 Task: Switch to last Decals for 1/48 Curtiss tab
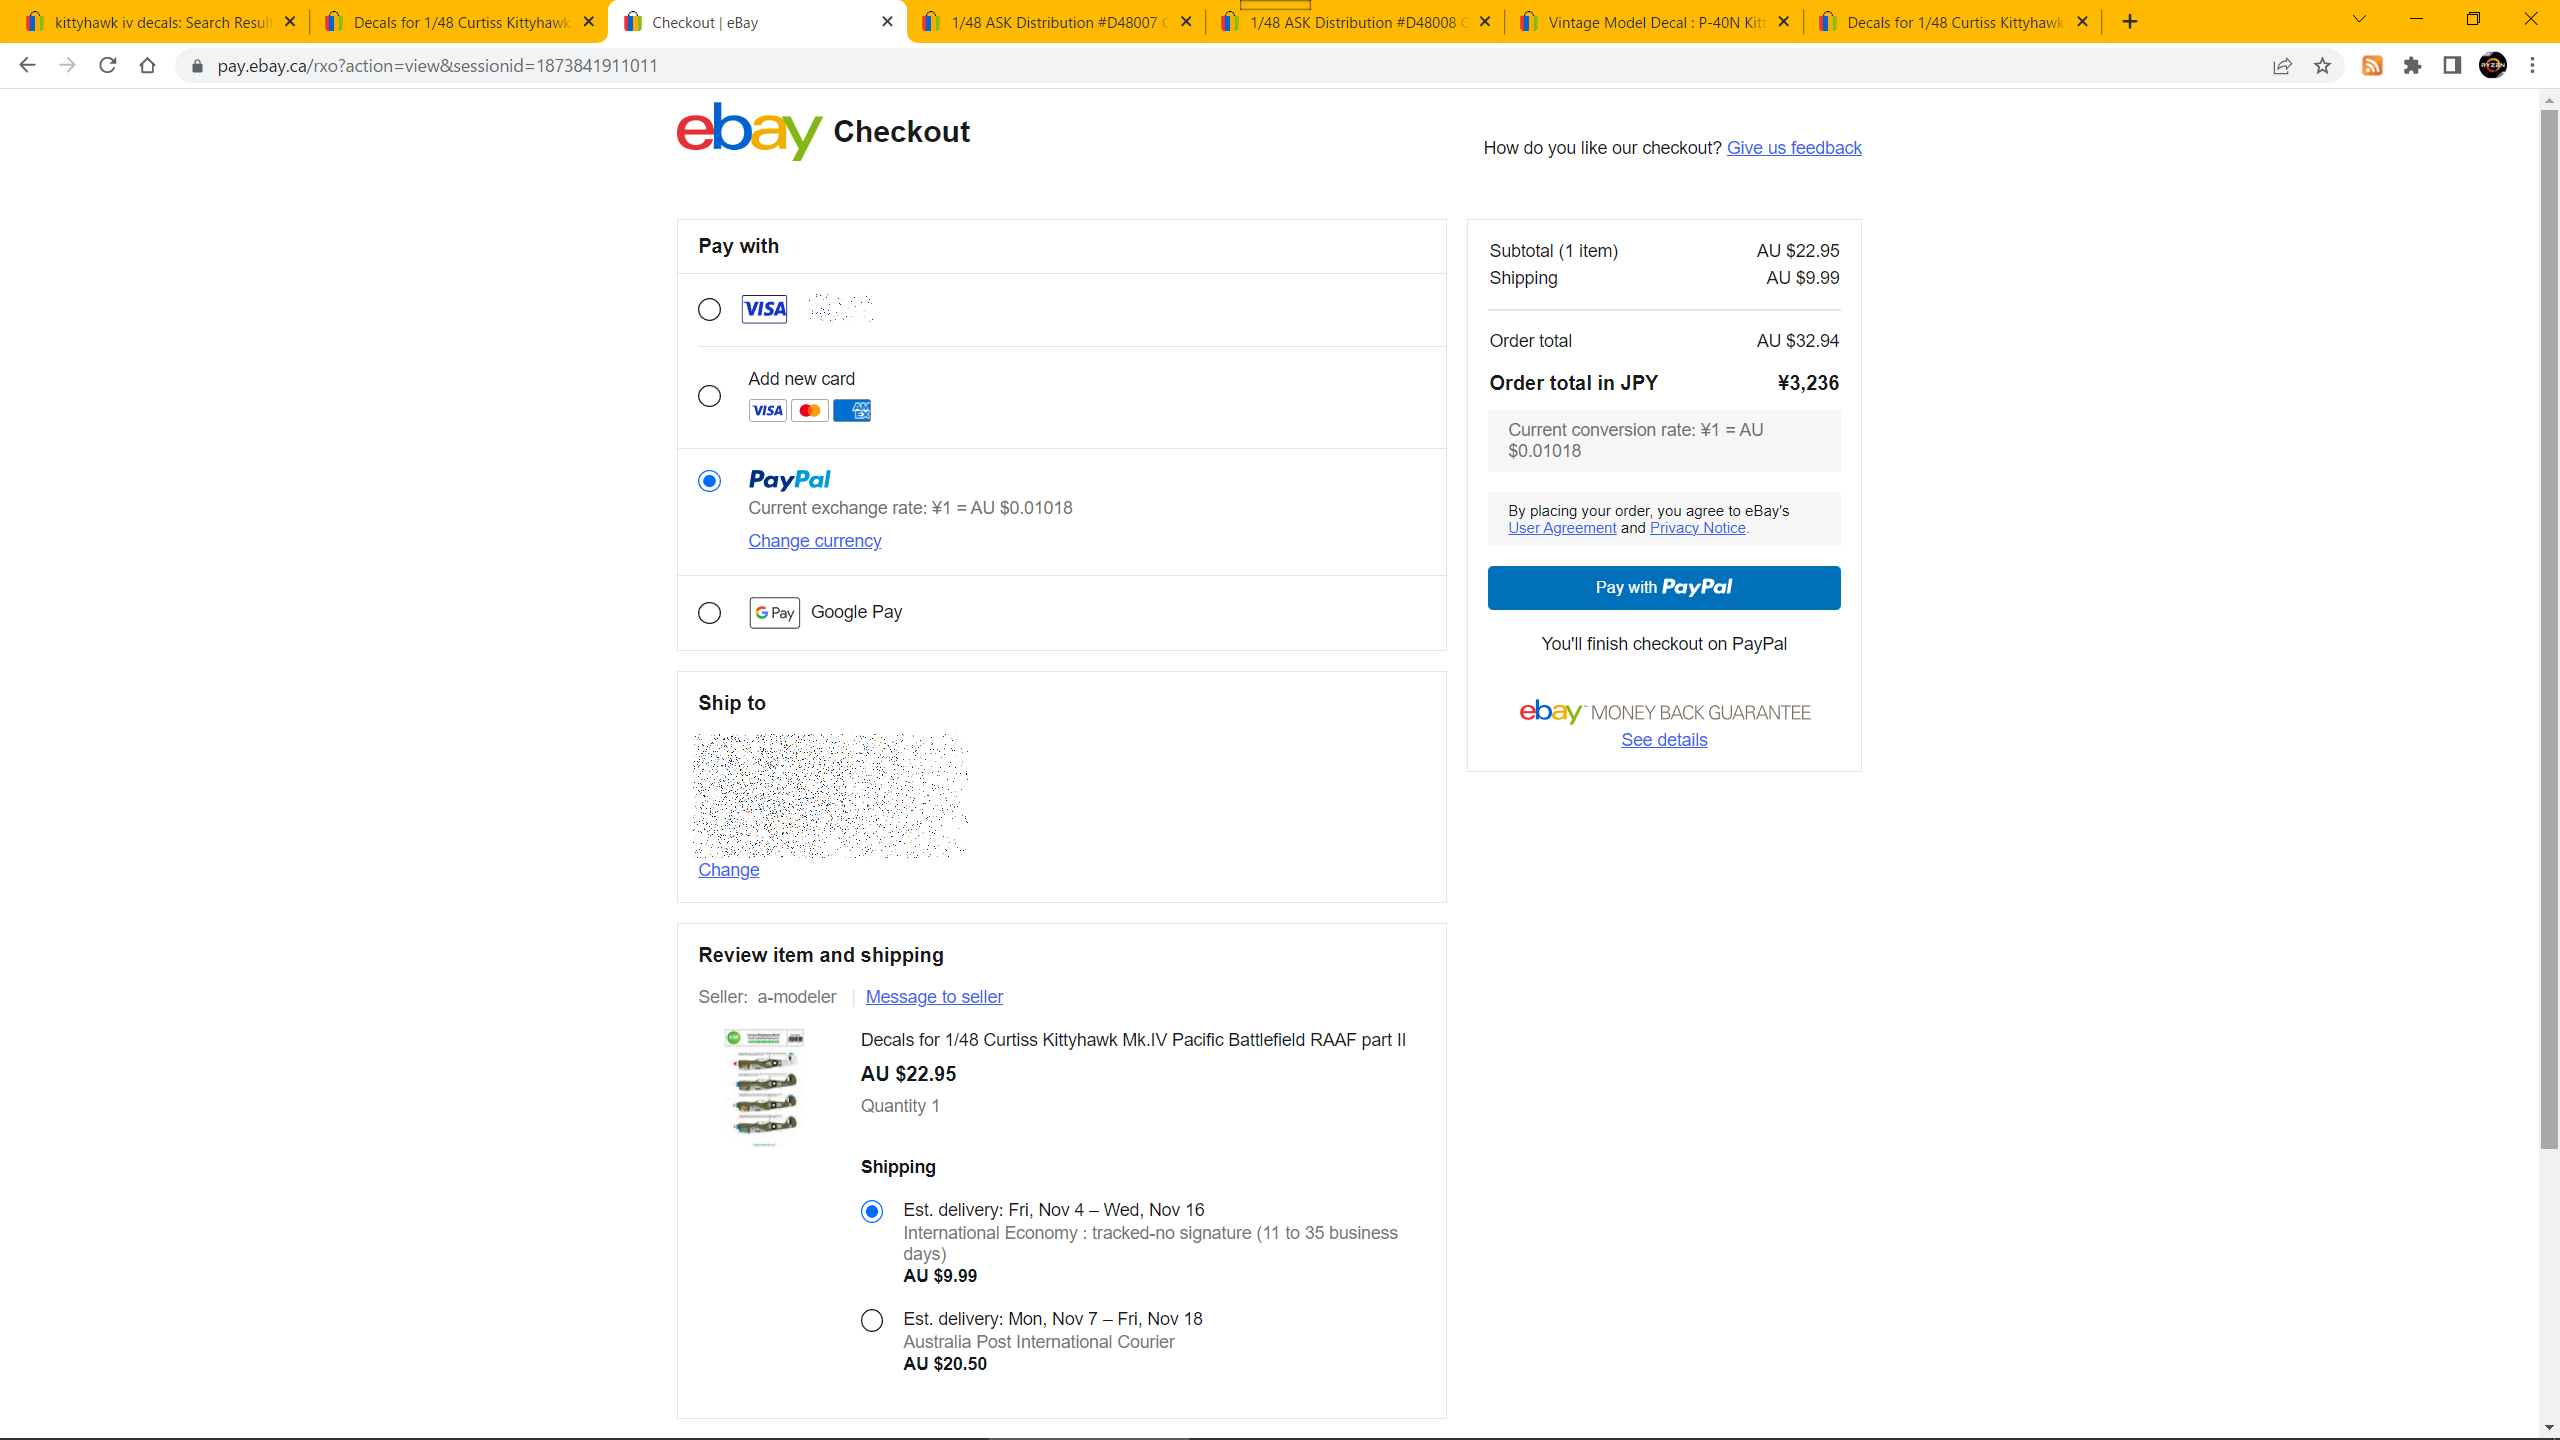pos(1951,22)
